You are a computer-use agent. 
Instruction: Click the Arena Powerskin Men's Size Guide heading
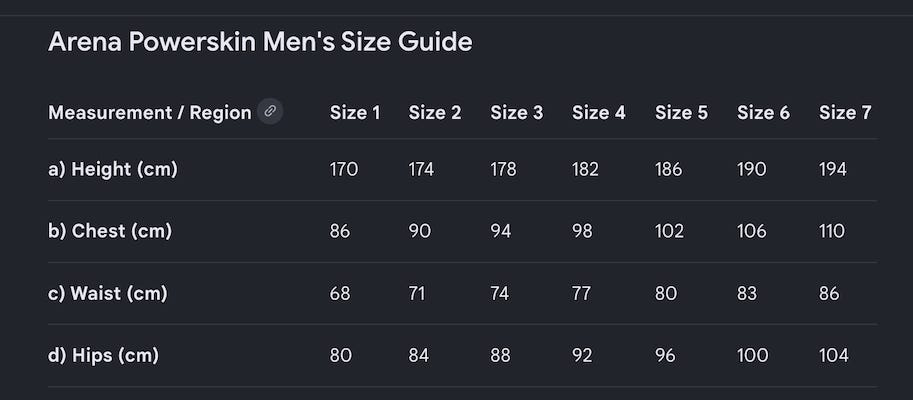[260, 43]
